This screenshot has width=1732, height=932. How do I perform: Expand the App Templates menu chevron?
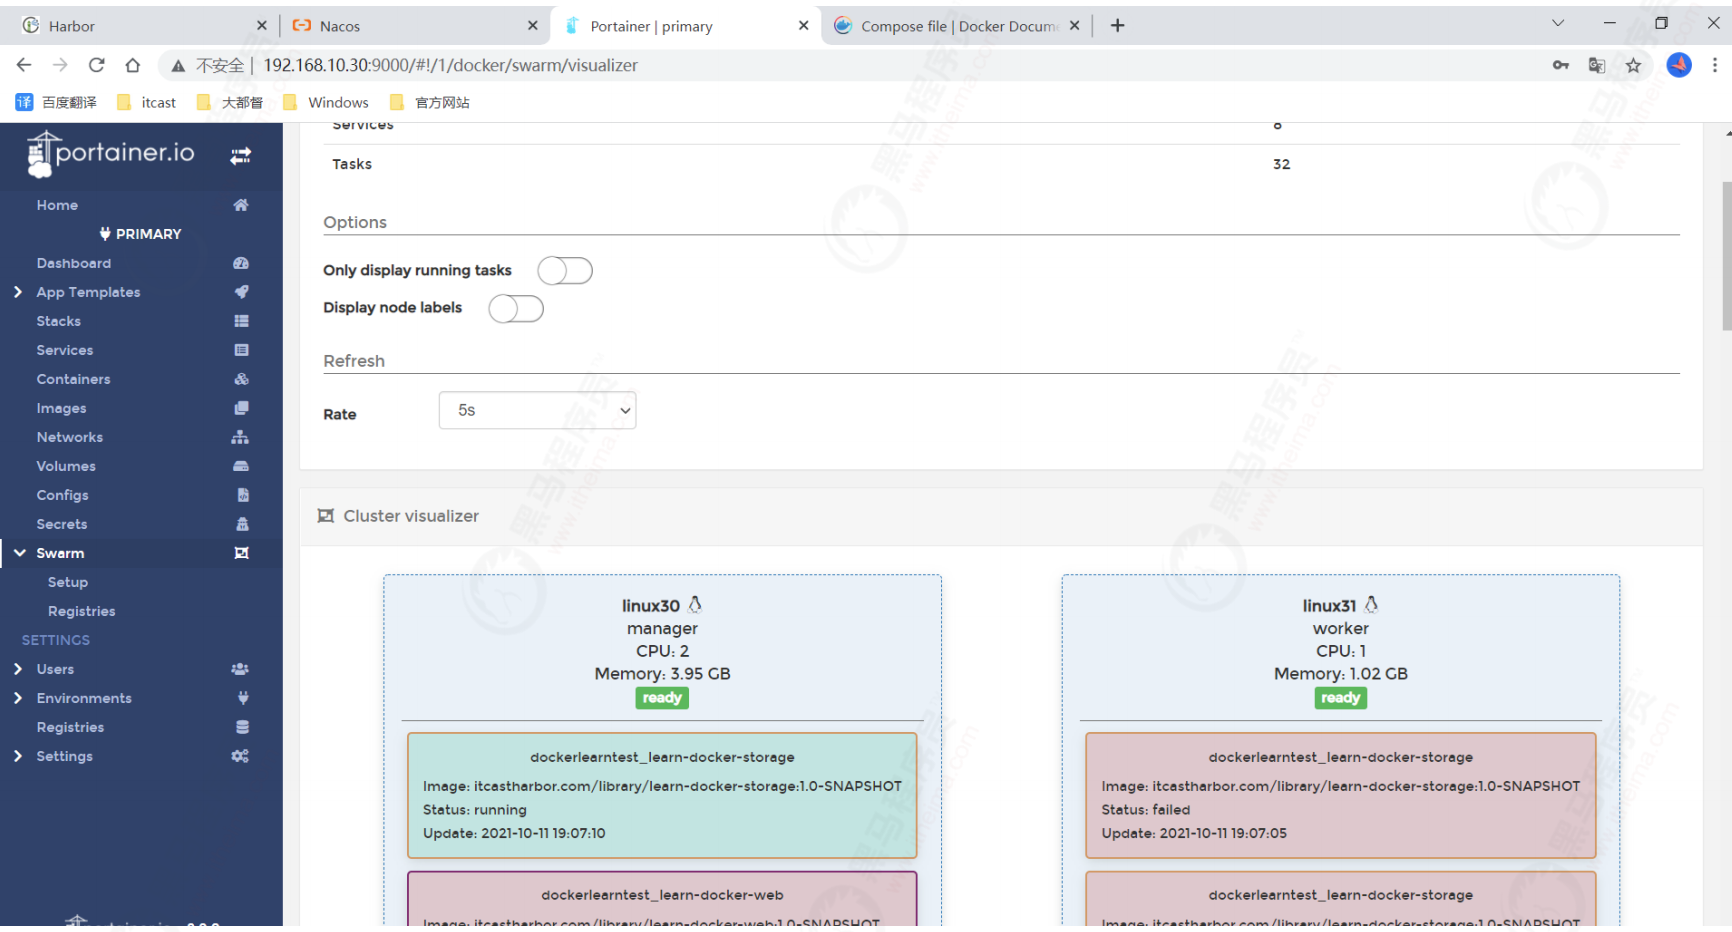(18, 292)
